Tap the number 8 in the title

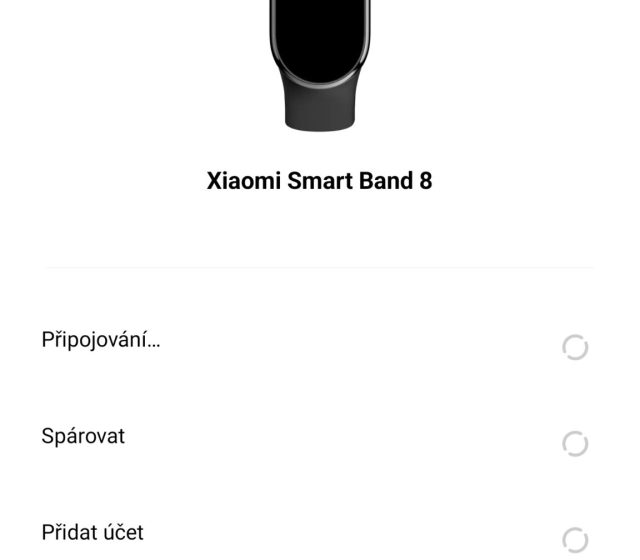click(425, 181)
